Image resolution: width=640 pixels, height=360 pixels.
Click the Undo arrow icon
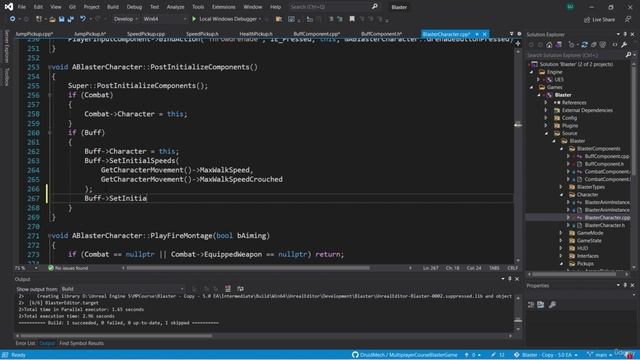click(83, 19)
